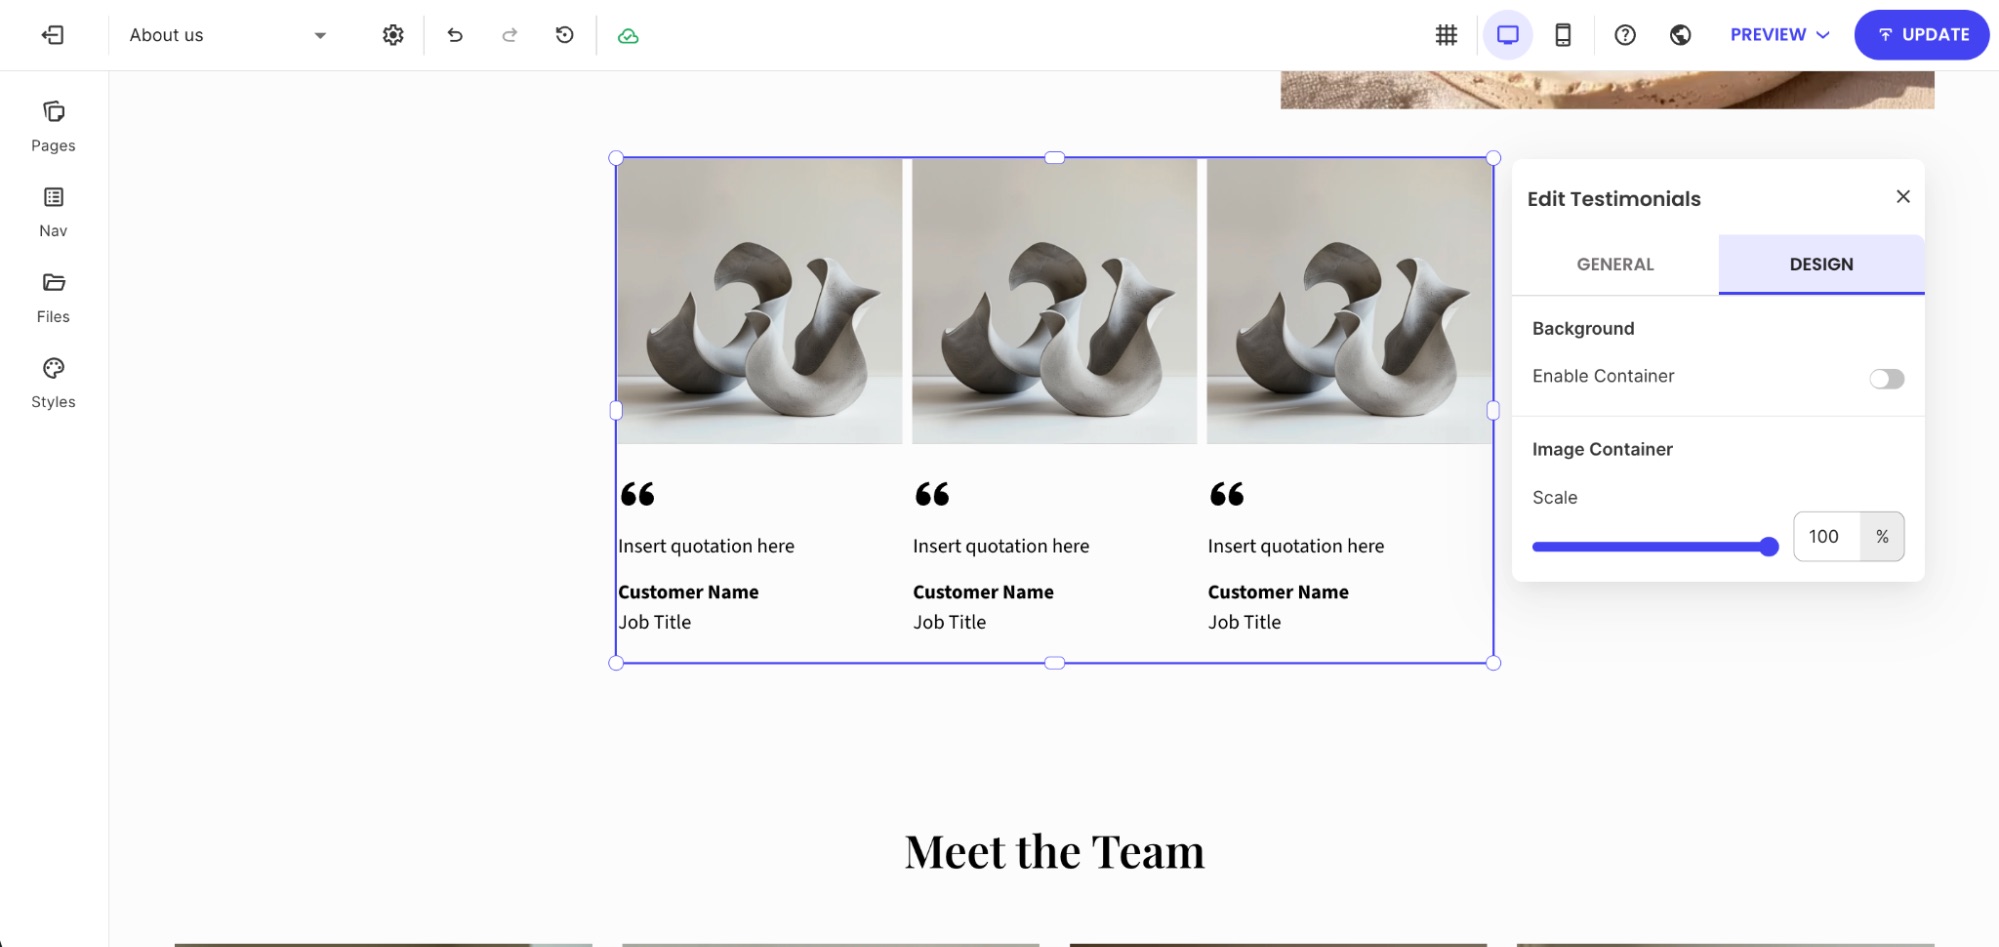Viewport: 1999px width, 947px height.
Task: Click the second testimonial quote mark icon
Action: [x=932, y=494]
